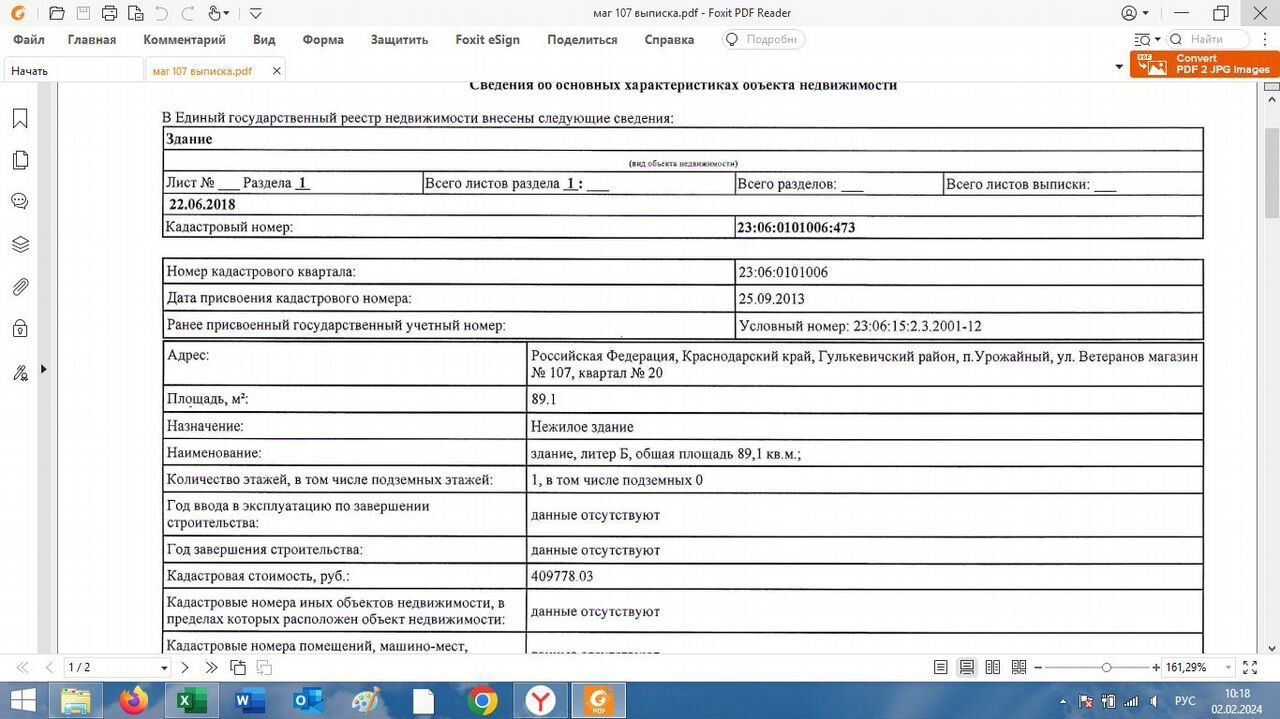Screen dimensions: 1280x719
Task: Open the Pages thumbnails panel icon
Action: (19, 161)
